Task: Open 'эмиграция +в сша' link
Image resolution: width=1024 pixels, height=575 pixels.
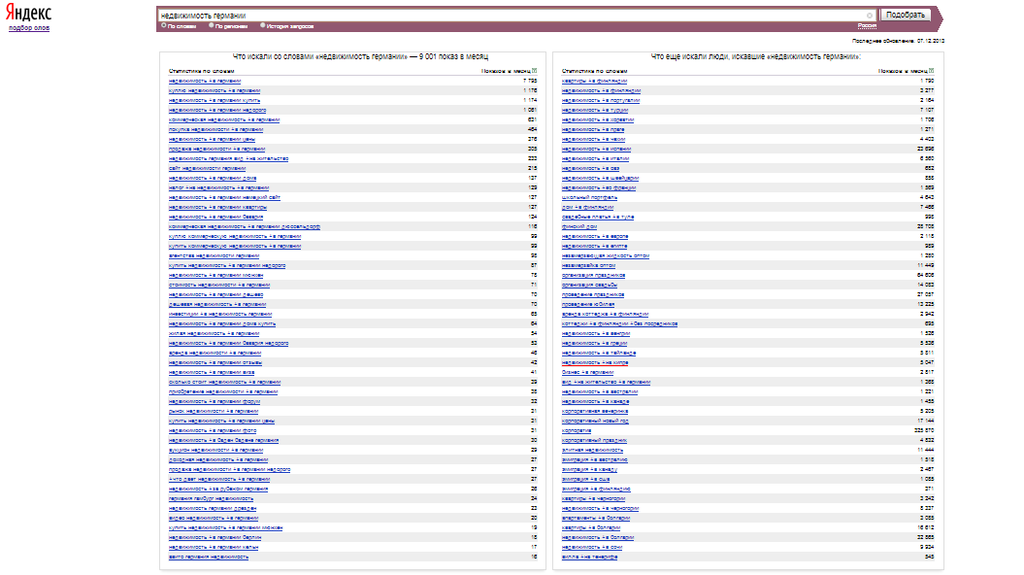Action: coord(586,479)
